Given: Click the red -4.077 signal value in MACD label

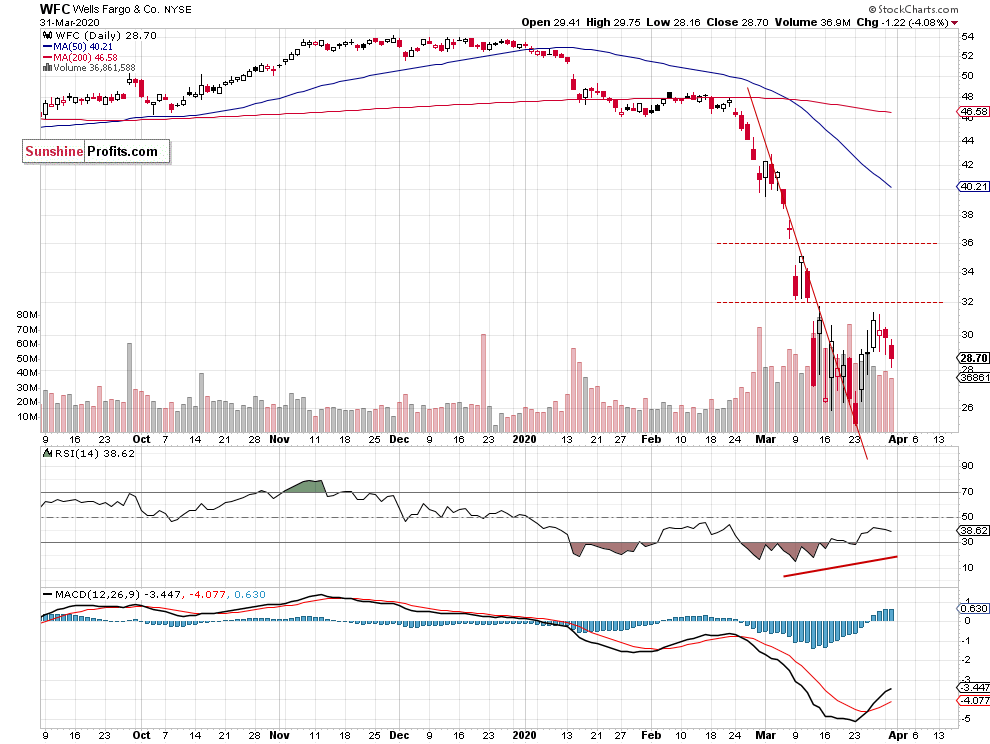Looking at the screenshot, I should coord(208,594).
